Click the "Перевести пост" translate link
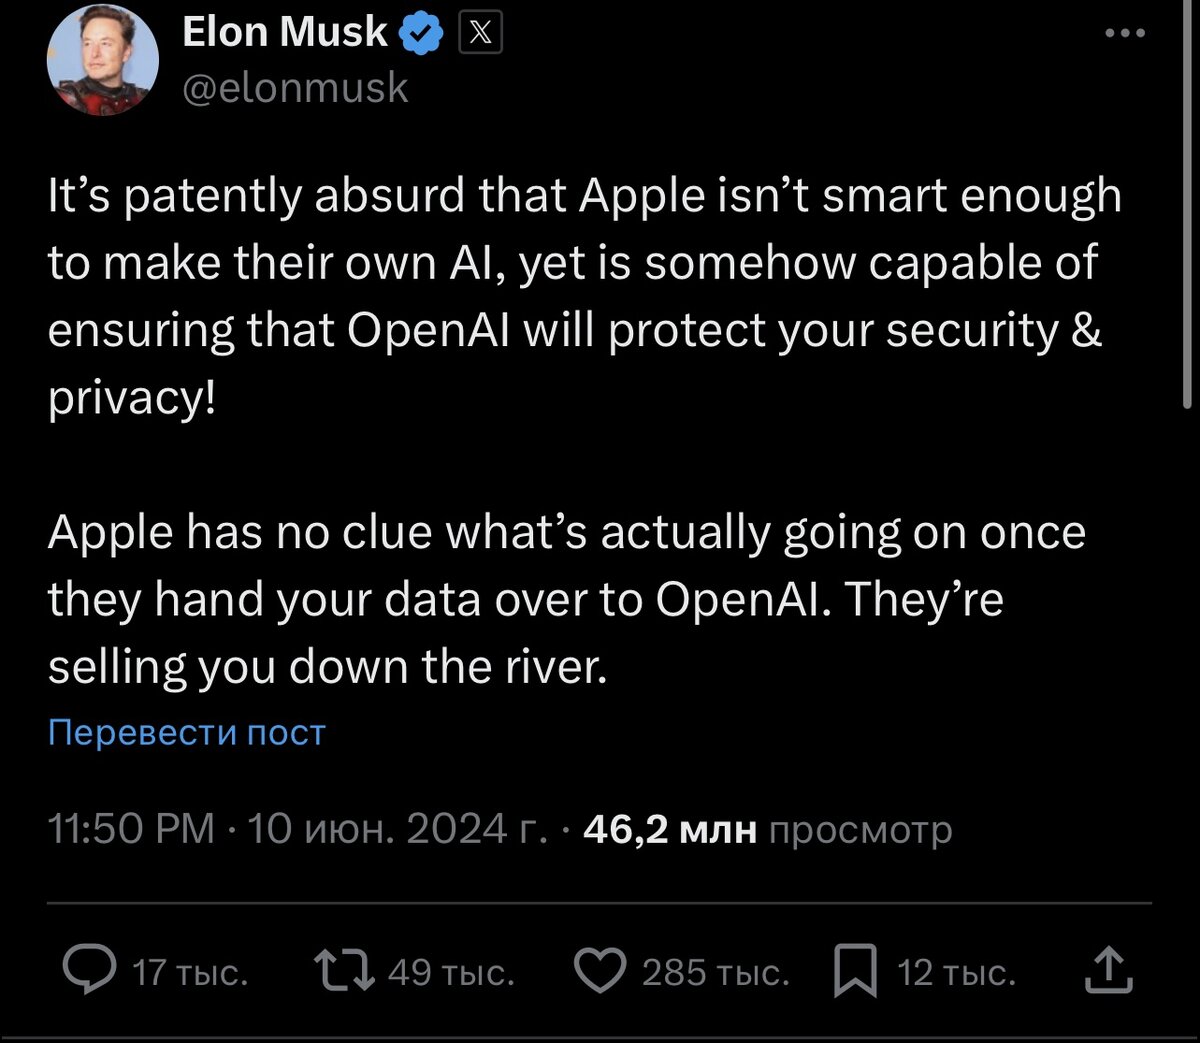The height and width of the screenshot is (1043, 1200). [187, 733]
